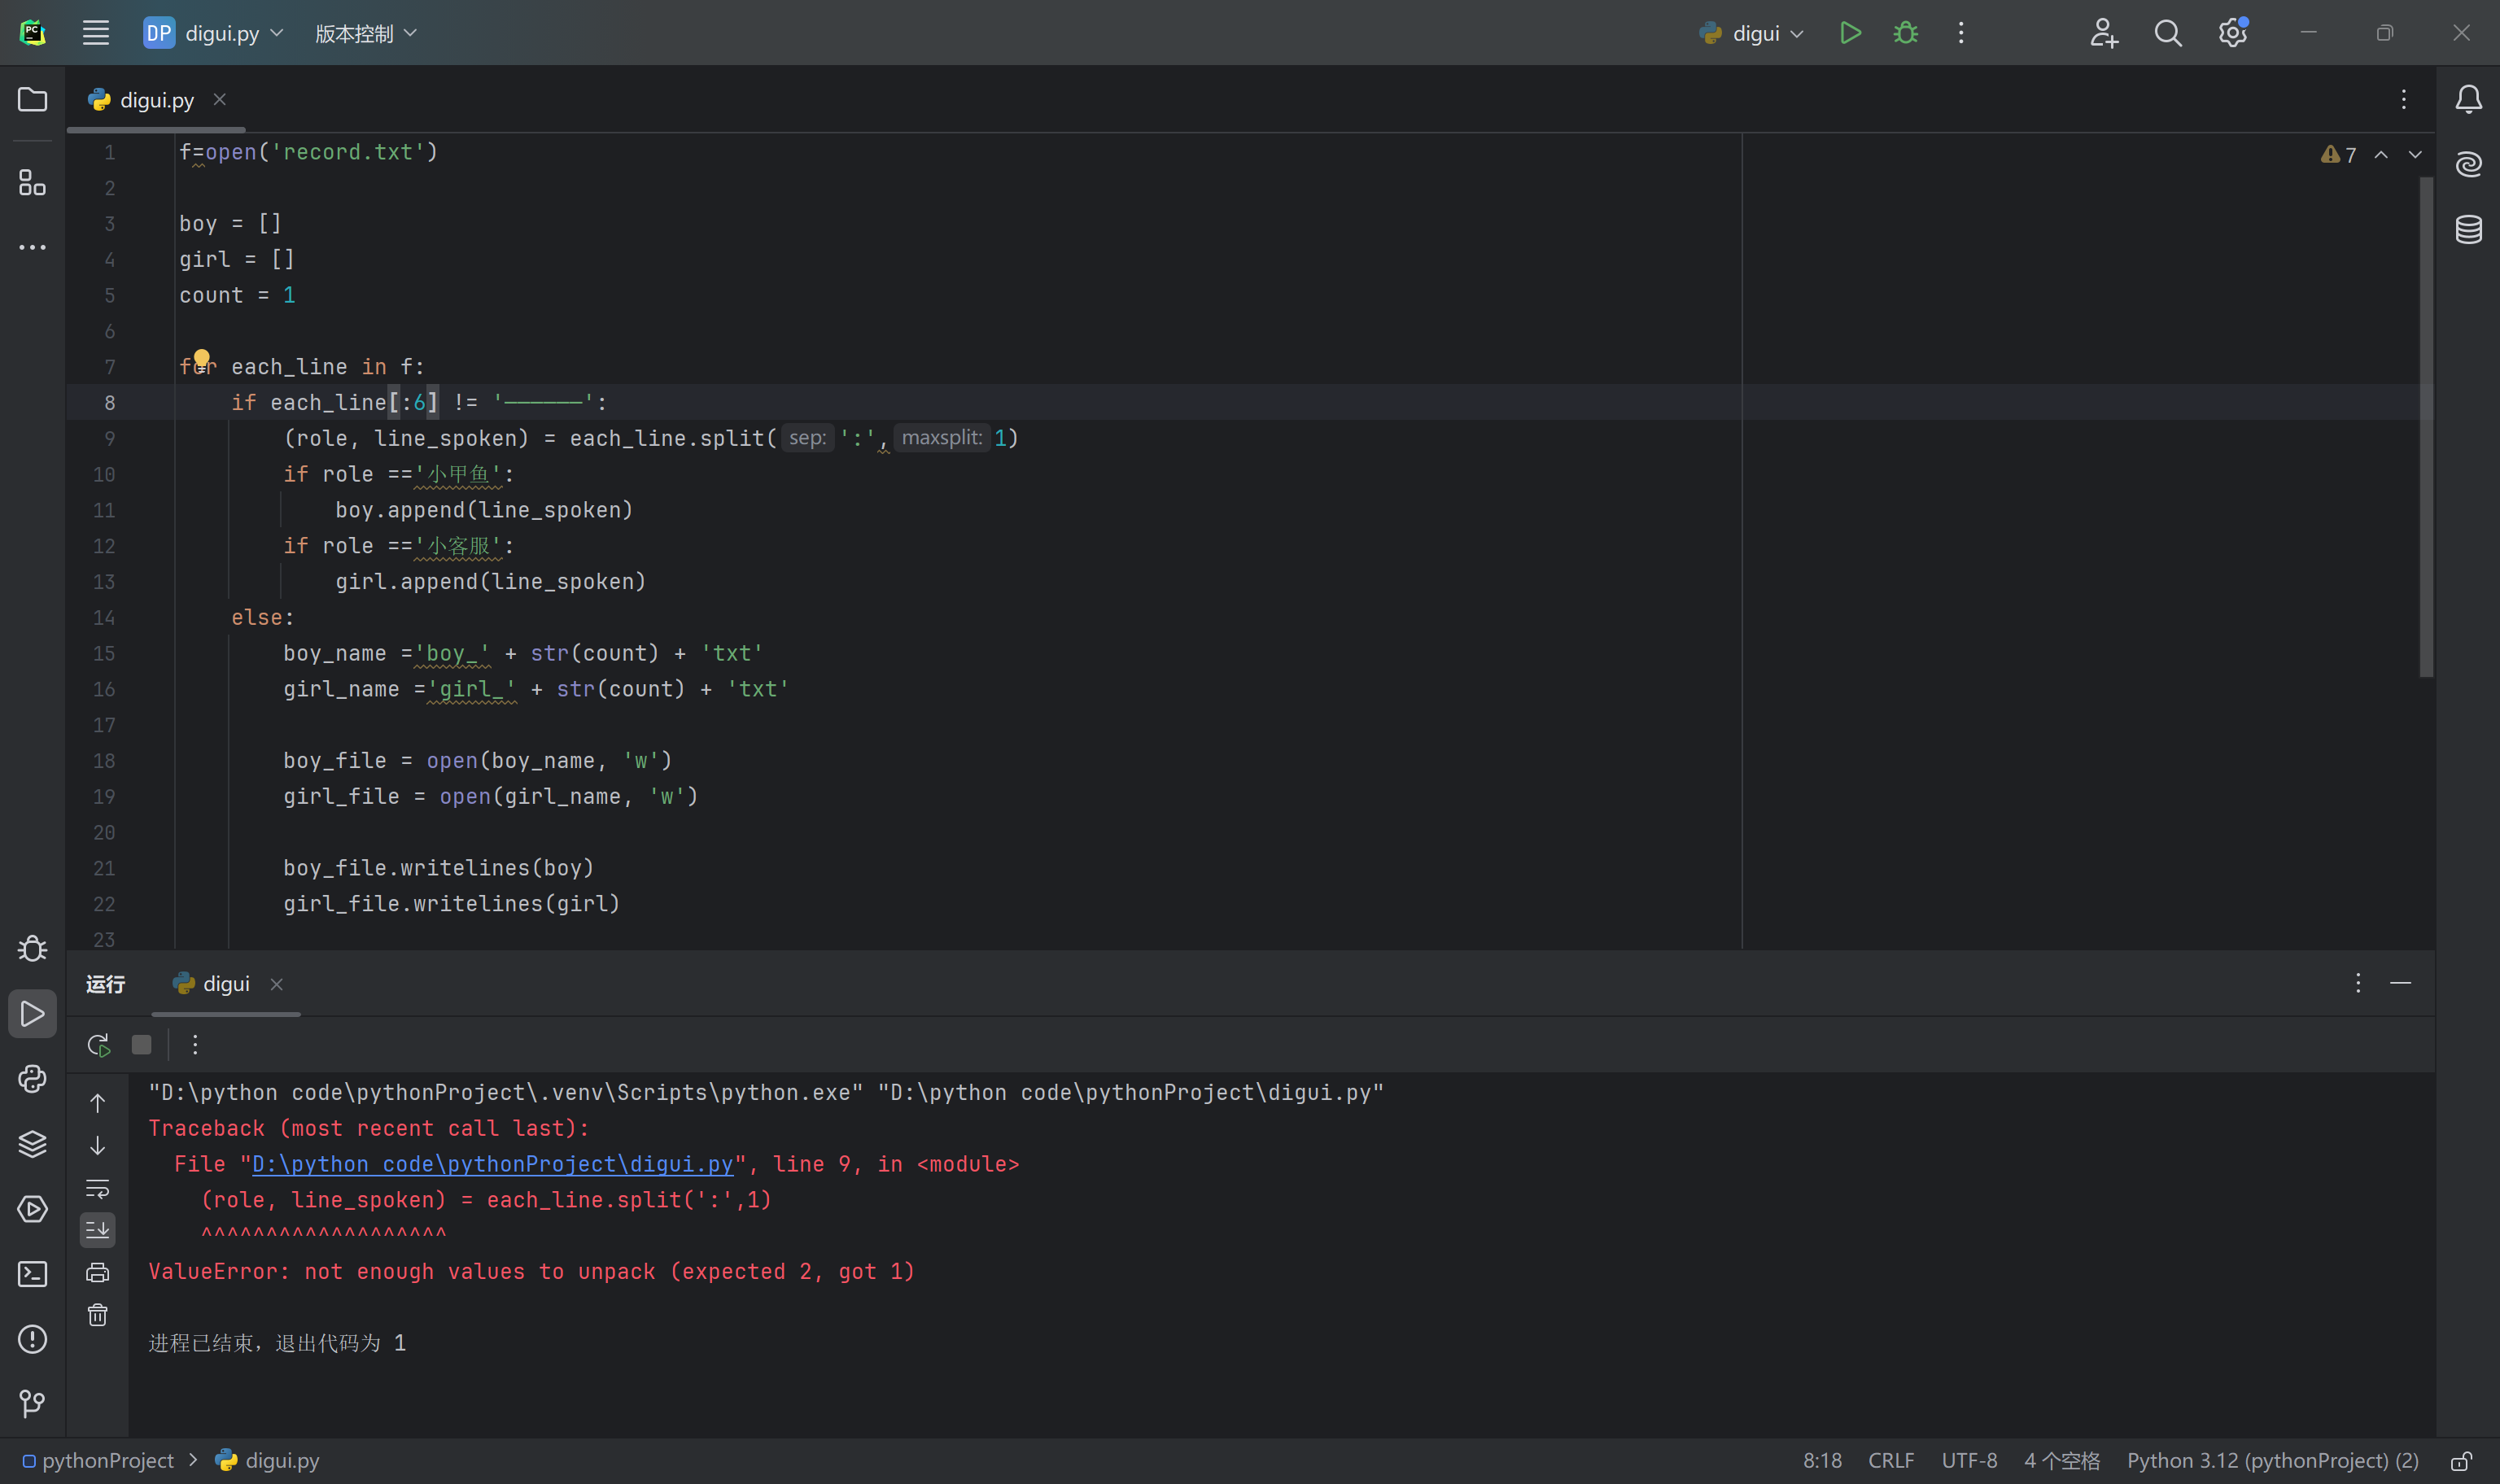2500x1484 pixels.
Task: Click 'else:' on line 14
Action: 263,618
